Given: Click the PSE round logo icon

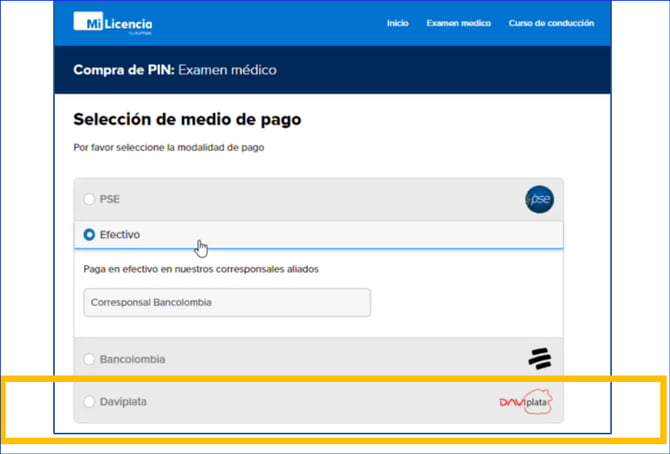Looking at the screenshot, I should 540,199.
